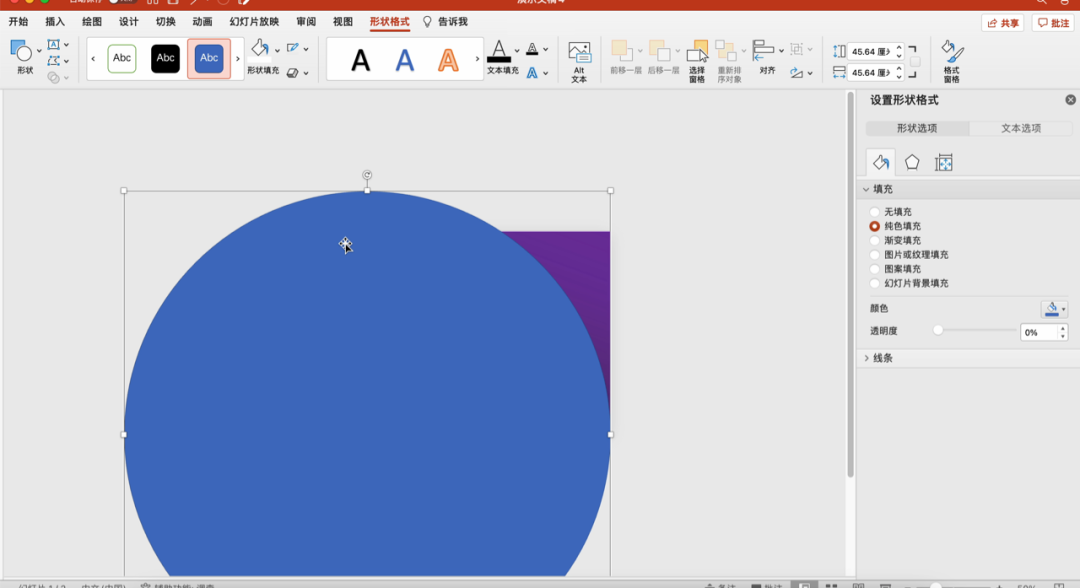Select the size and properties tab icon
The width and height of the screenshot is (1080, 588).
point(944,162)
